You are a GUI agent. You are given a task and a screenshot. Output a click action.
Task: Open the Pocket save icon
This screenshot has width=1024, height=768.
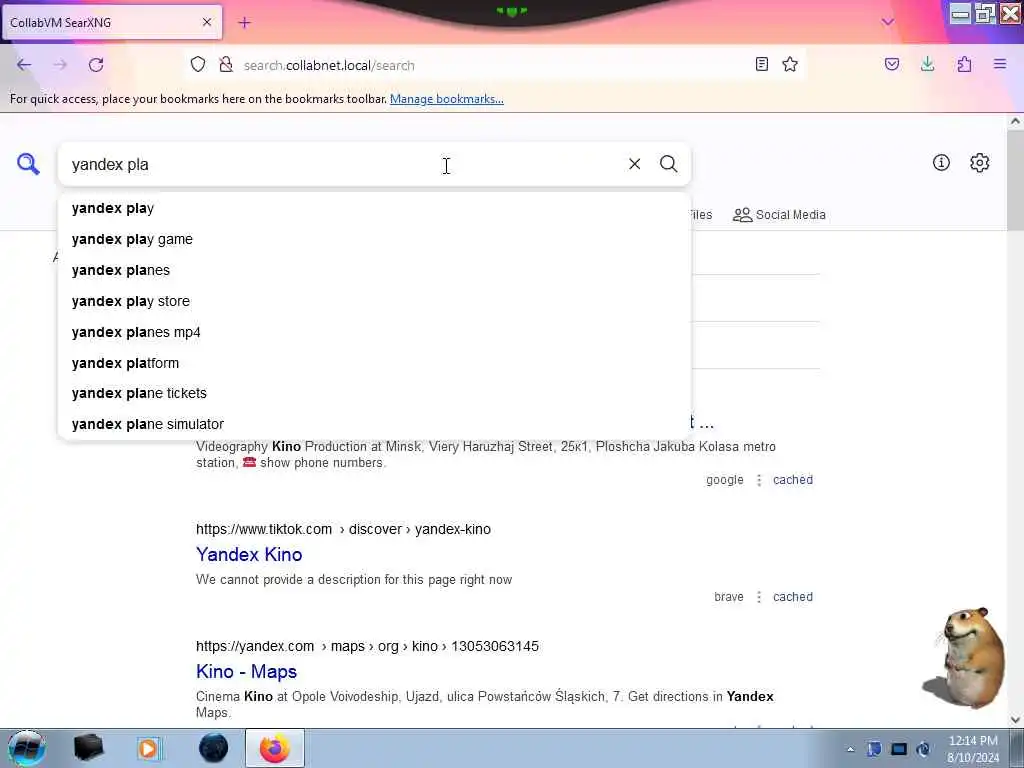[x=892, y=64]
